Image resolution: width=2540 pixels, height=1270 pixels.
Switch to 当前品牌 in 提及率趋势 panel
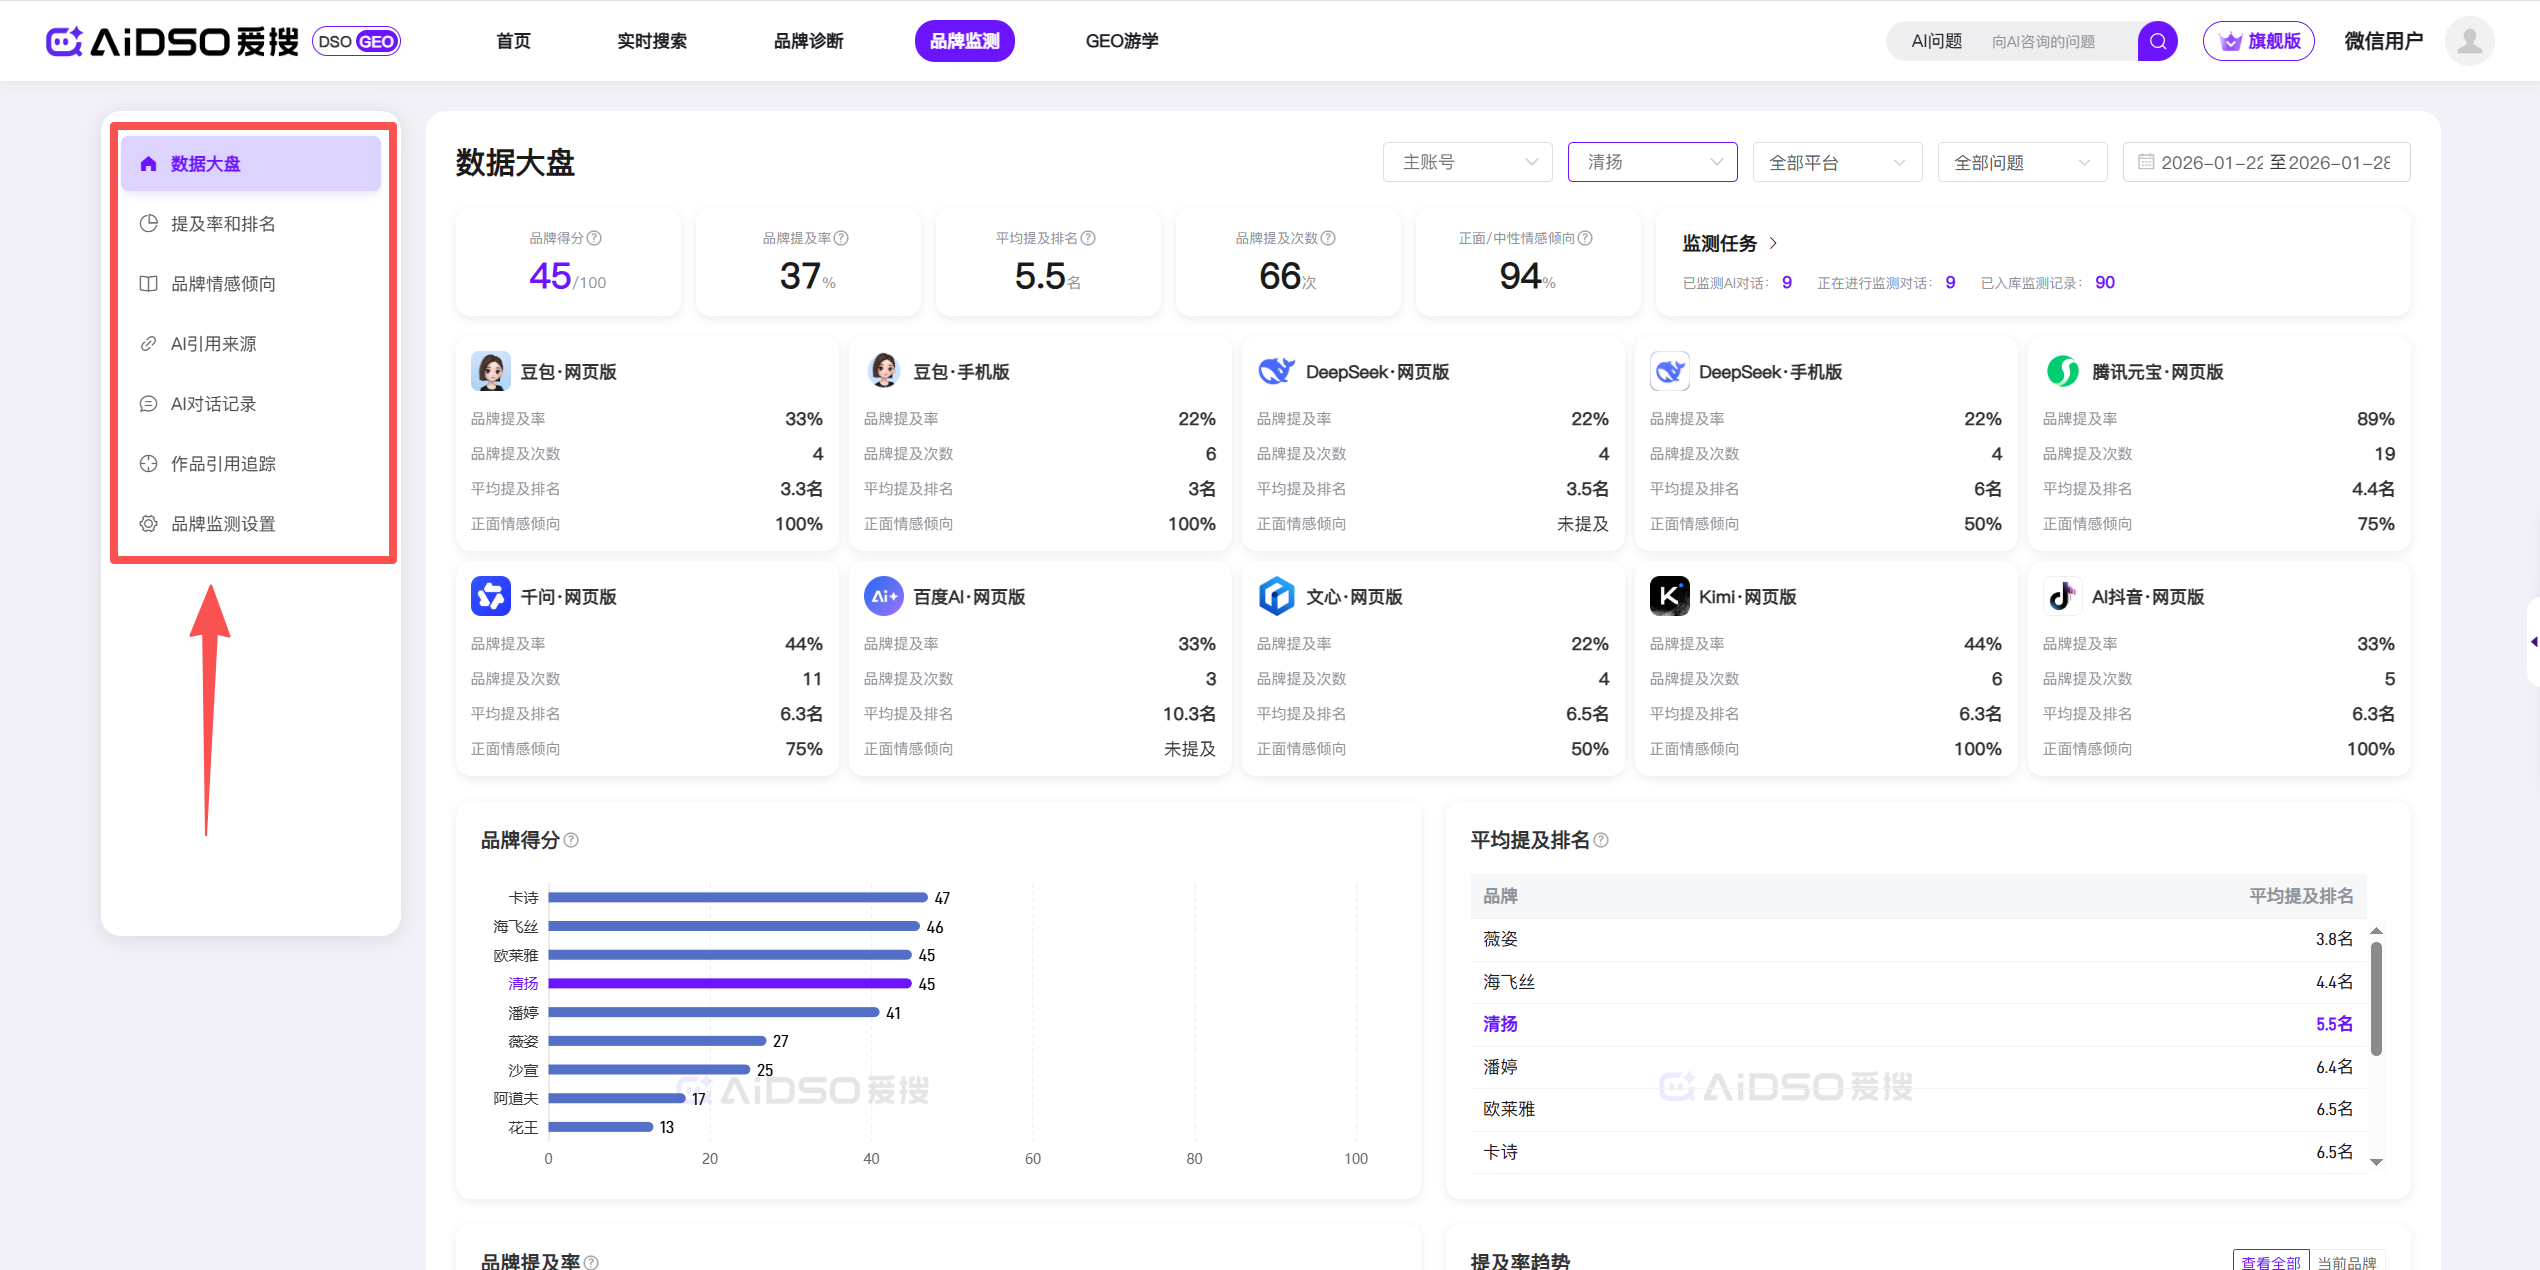pos(2346,1261)
